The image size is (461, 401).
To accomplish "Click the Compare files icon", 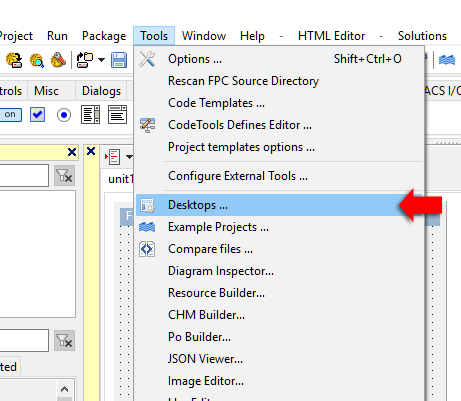I will click(x=147, y=249).
